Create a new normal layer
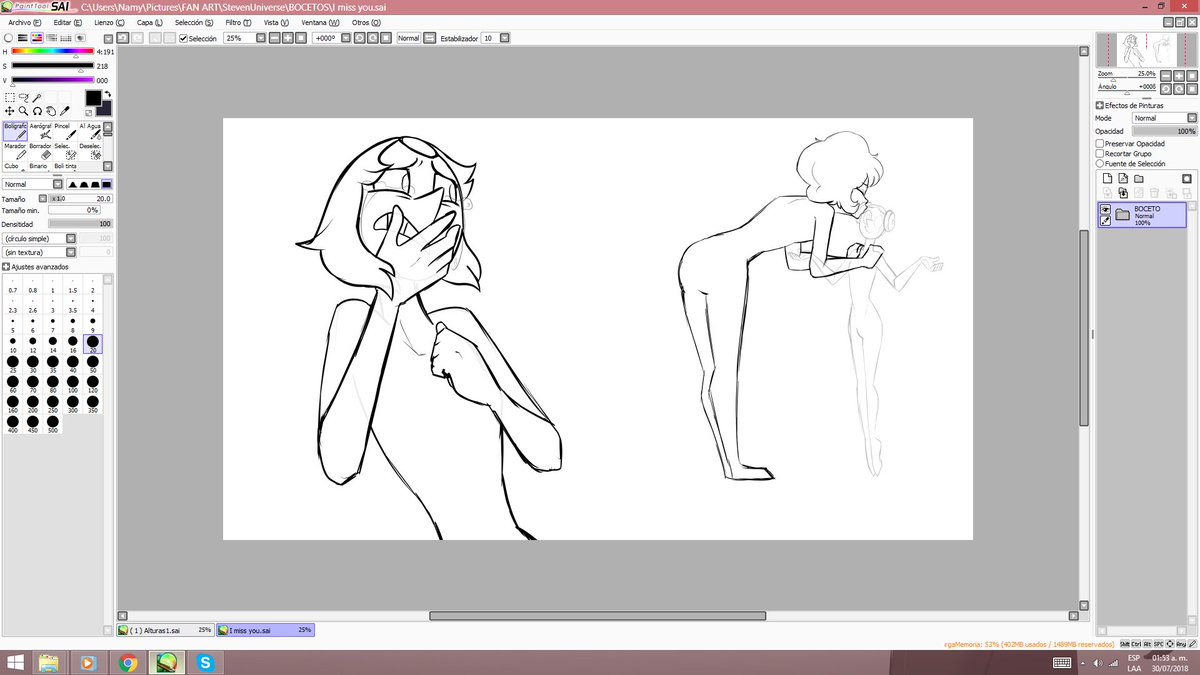 coord(1107,178)
